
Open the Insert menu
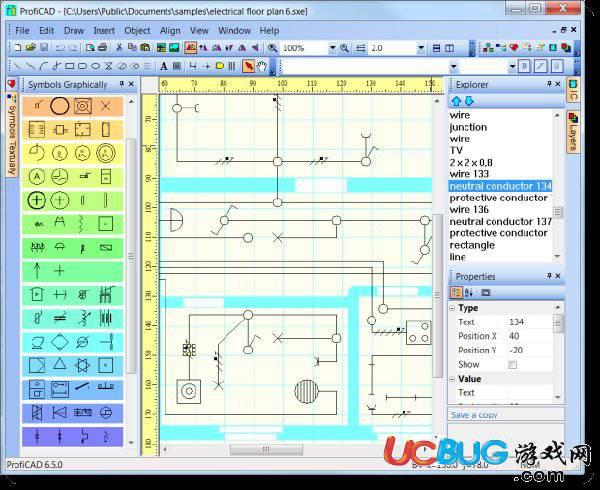pos(104,30)
